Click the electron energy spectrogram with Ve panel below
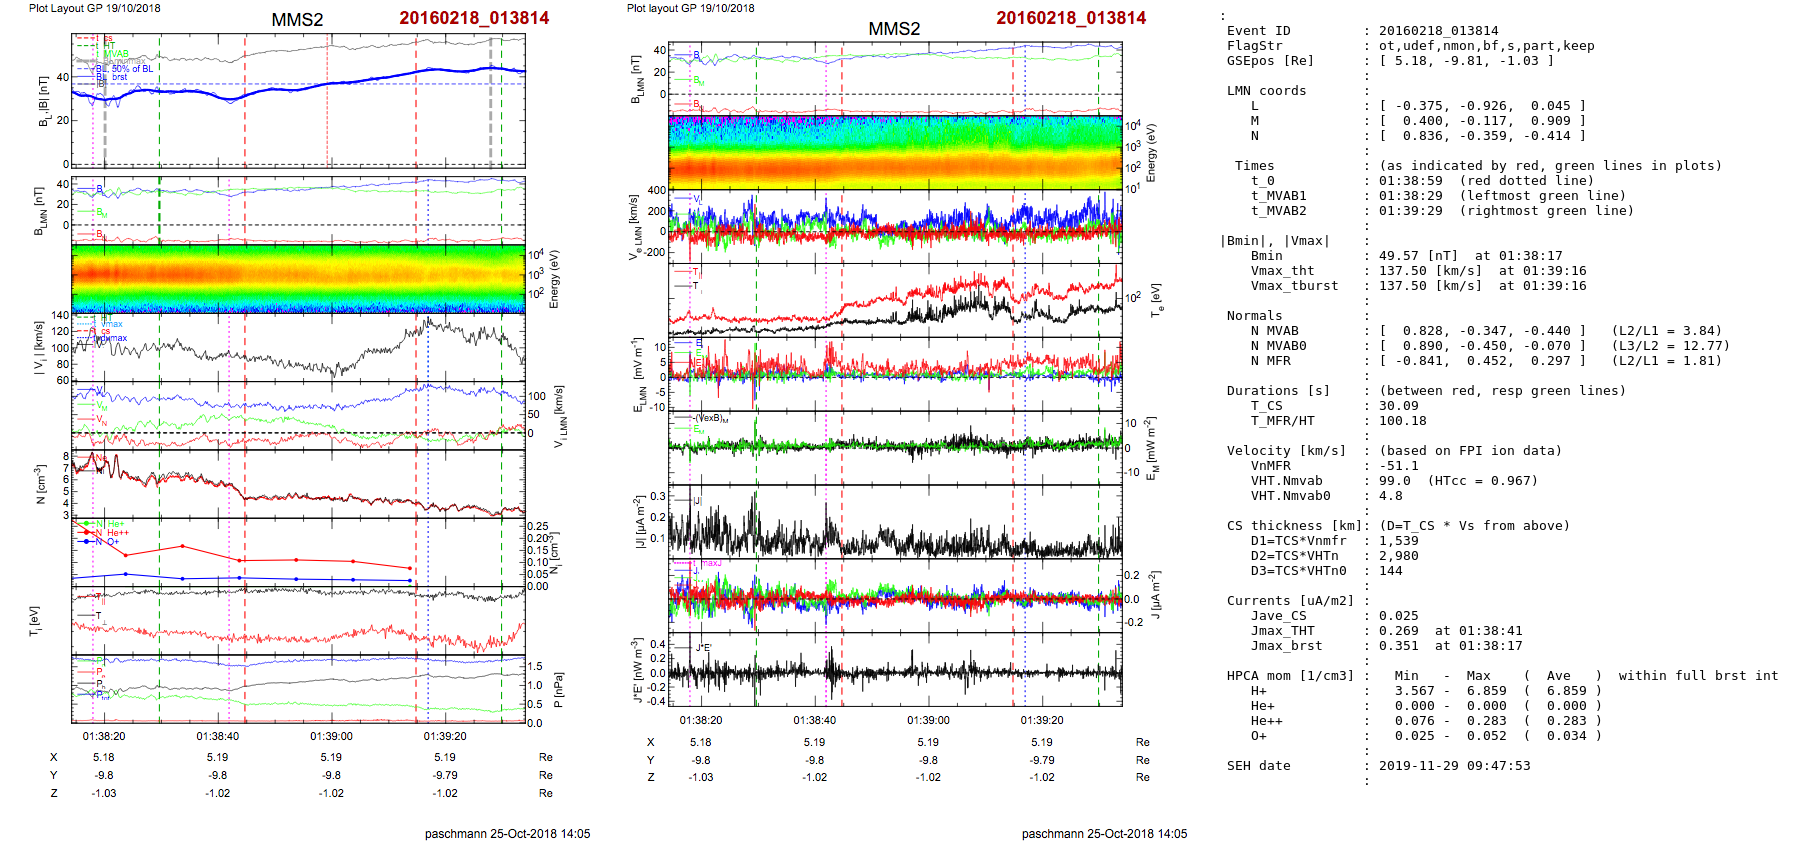 895,152
